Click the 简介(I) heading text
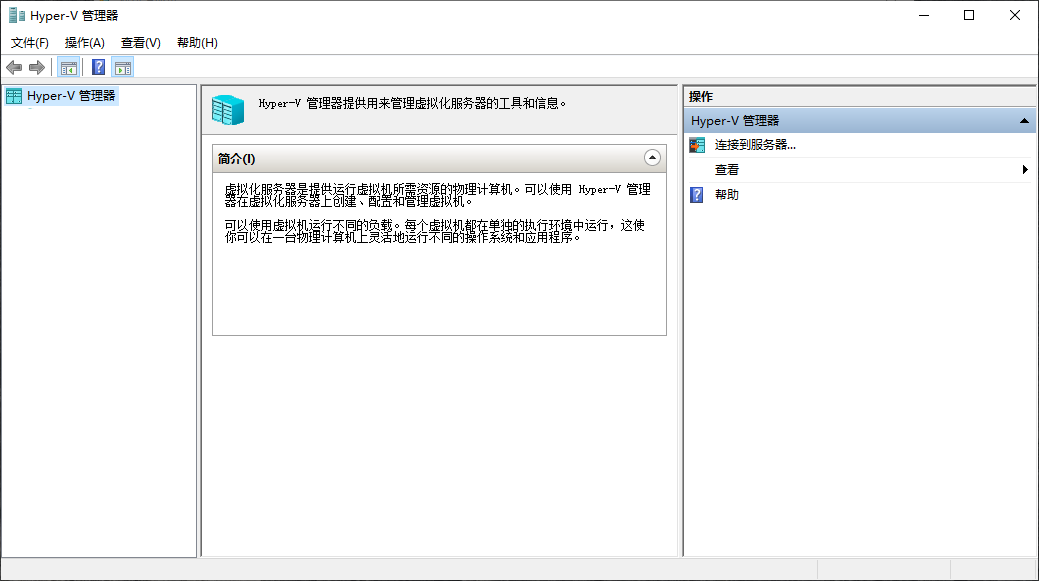The image size is (1039, 581). tap(237, 158)
